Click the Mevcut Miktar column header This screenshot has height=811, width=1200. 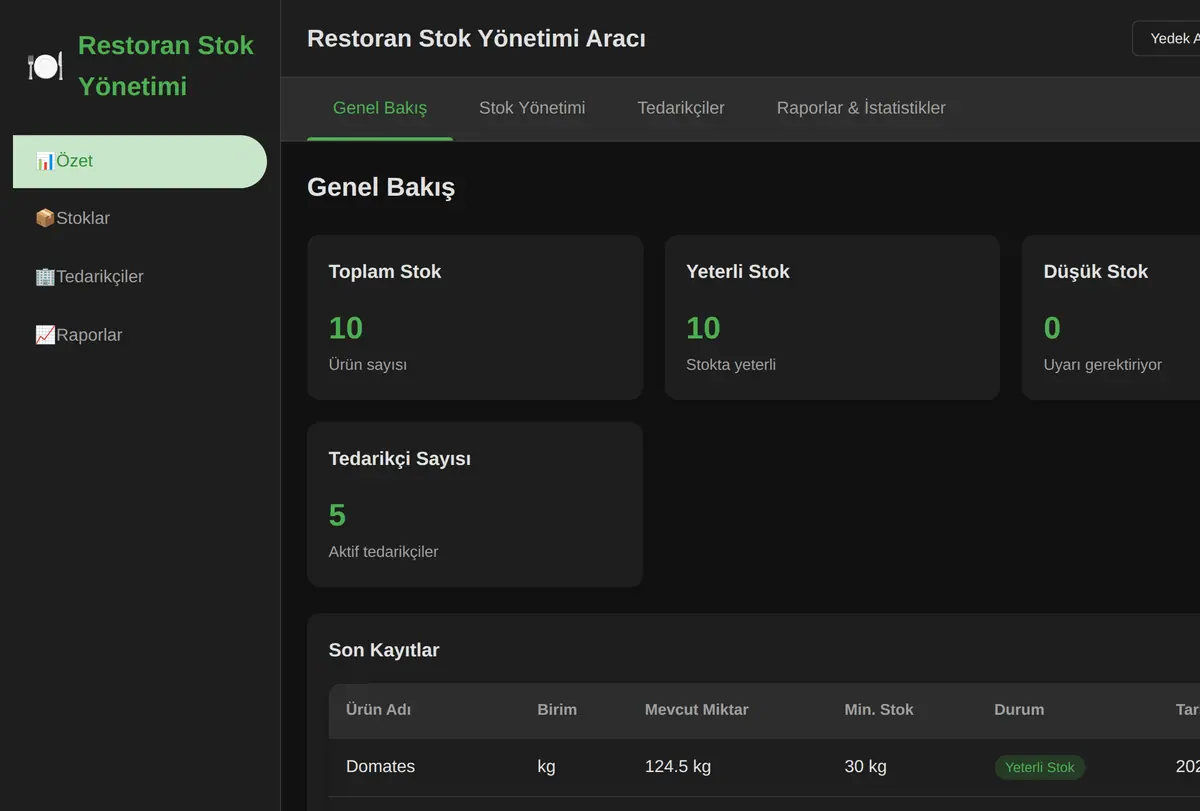click(697, 710)
